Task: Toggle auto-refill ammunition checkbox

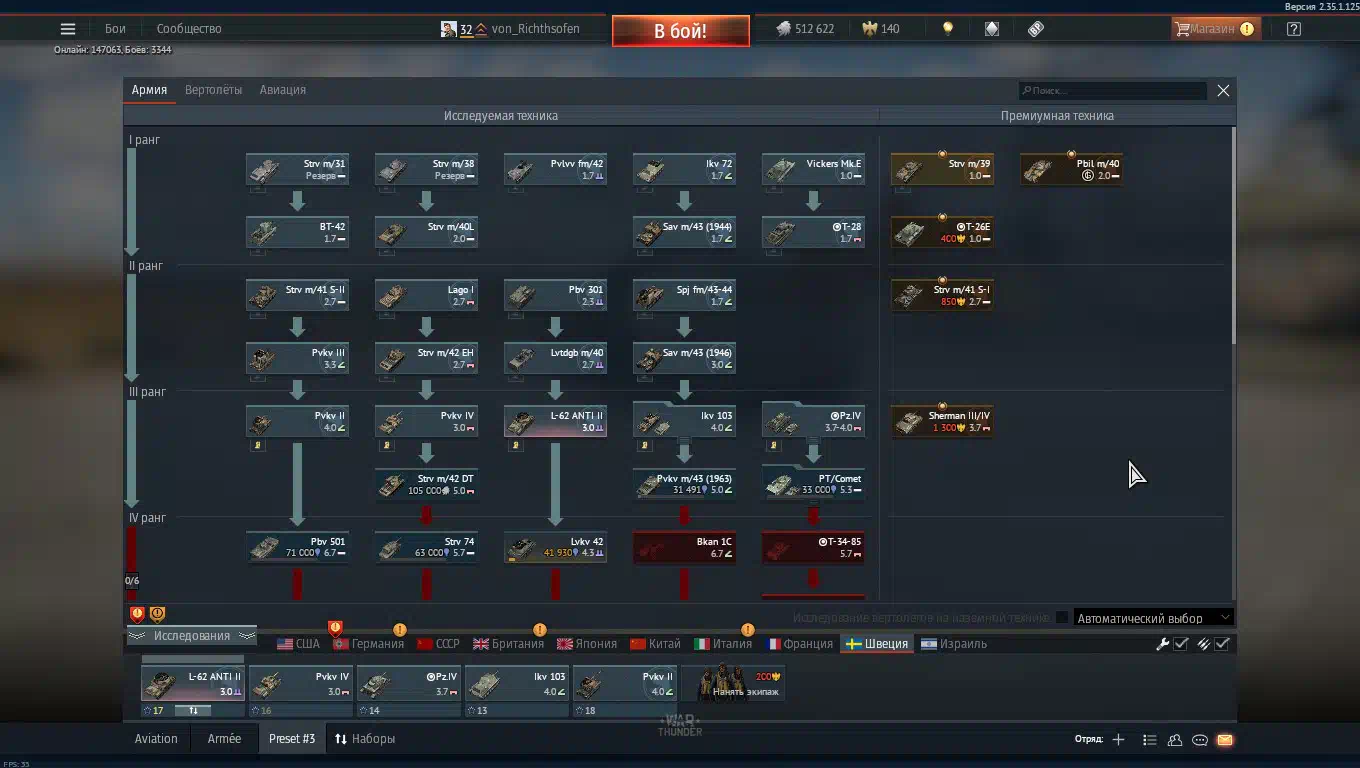Action: pyautogui.click(x=1222, y=644)
